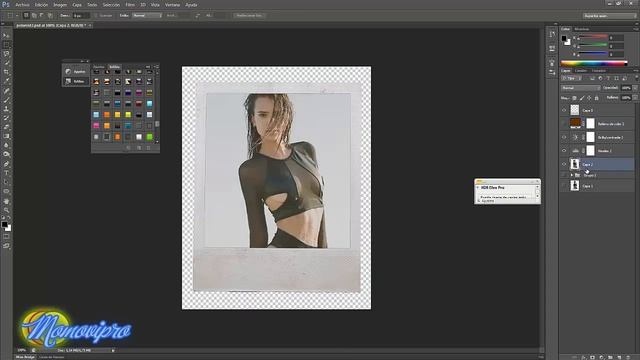Select the Blur tool
The height and width of the screenshot is (360, 640).
(x=6, y=145)
